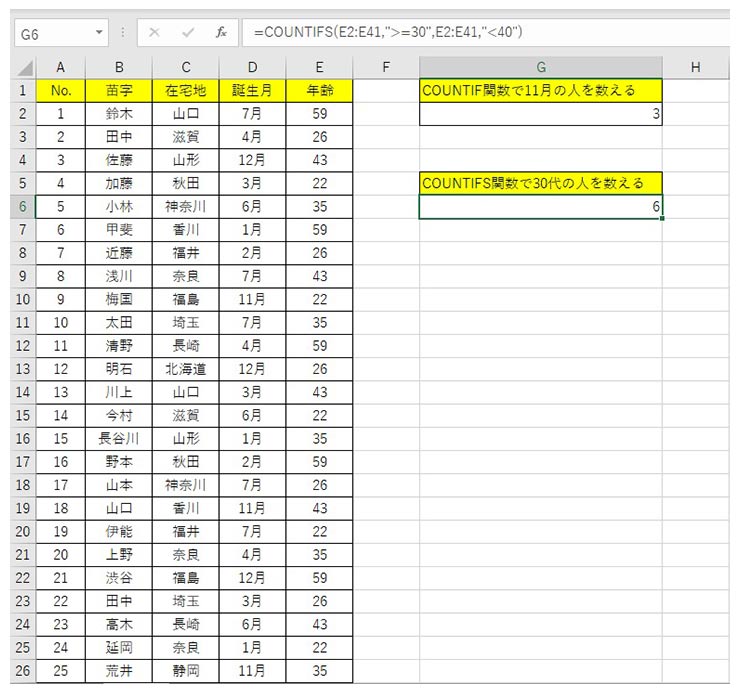Click the cell containing 鈴木
This screenshot has width=740, height=694.
[x=118, y=114]
